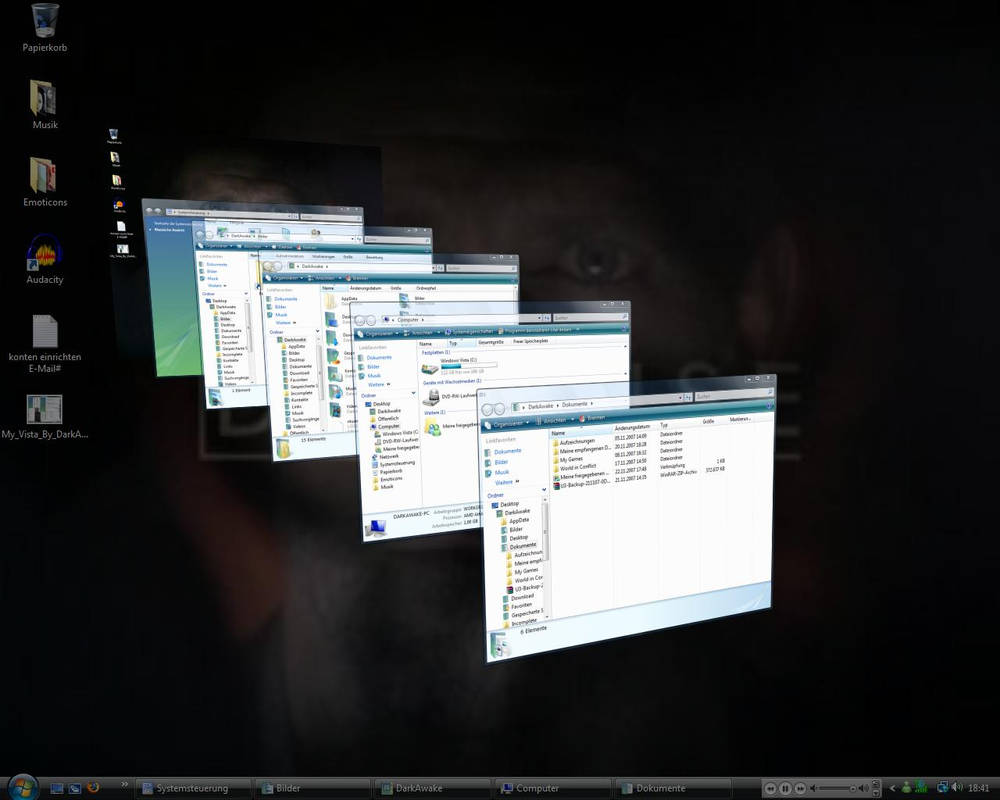This screenshot has height=800, width=1000.
Task: Open the Organisieren dropdown menu
Action: (x=508, y=422)
